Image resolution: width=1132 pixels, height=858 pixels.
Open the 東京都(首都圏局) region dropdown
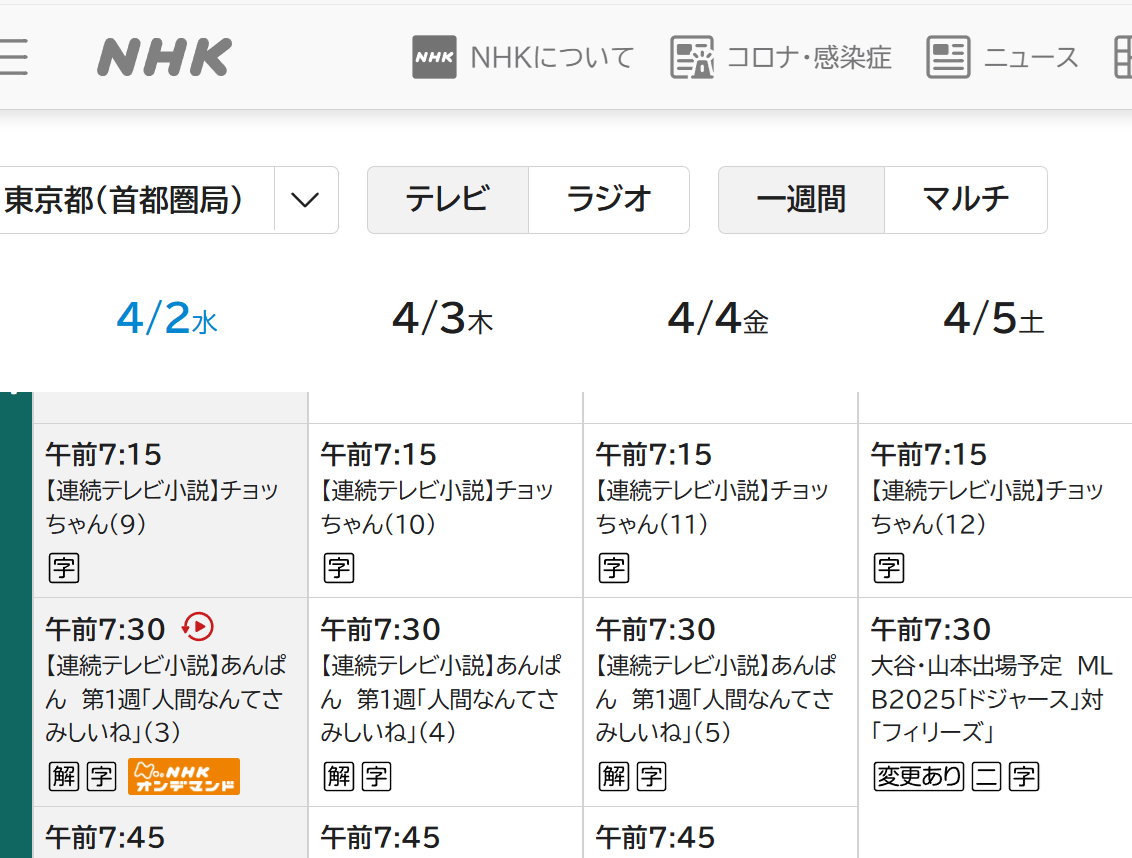[x=168, y=200]
